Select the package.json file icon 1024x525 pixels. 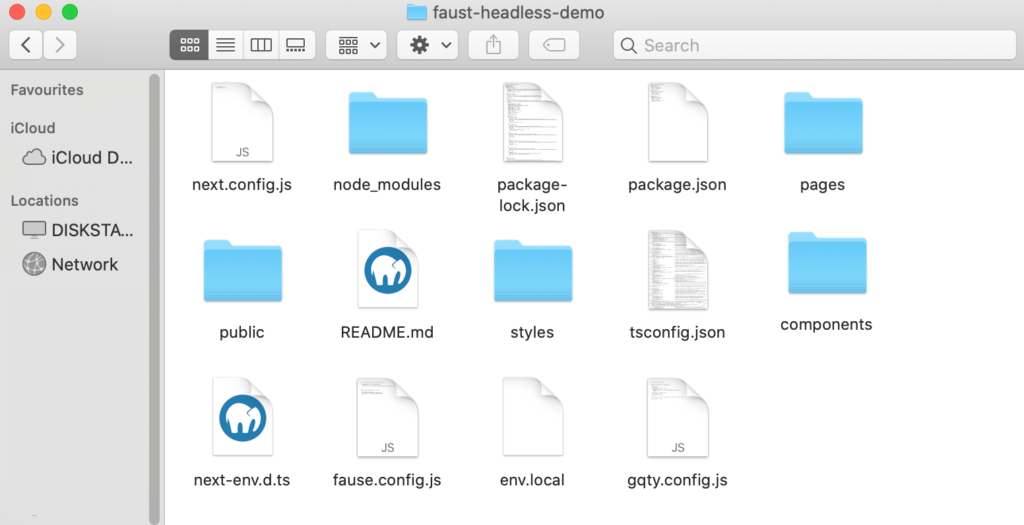pyautogui.click(x=678, y=122)
